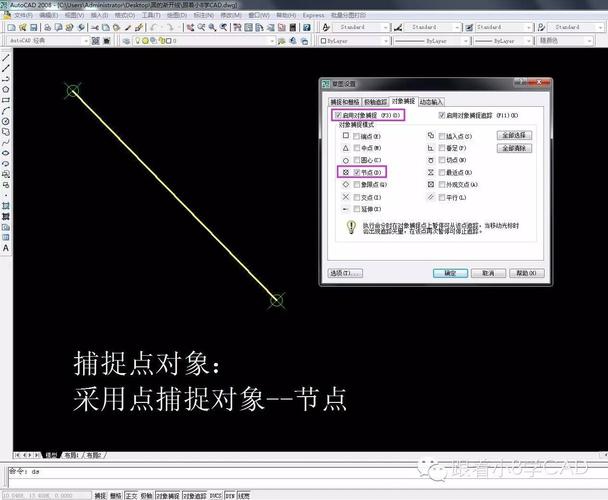Enable 象限点 quadrant snap checkbox

click(357, 185)
